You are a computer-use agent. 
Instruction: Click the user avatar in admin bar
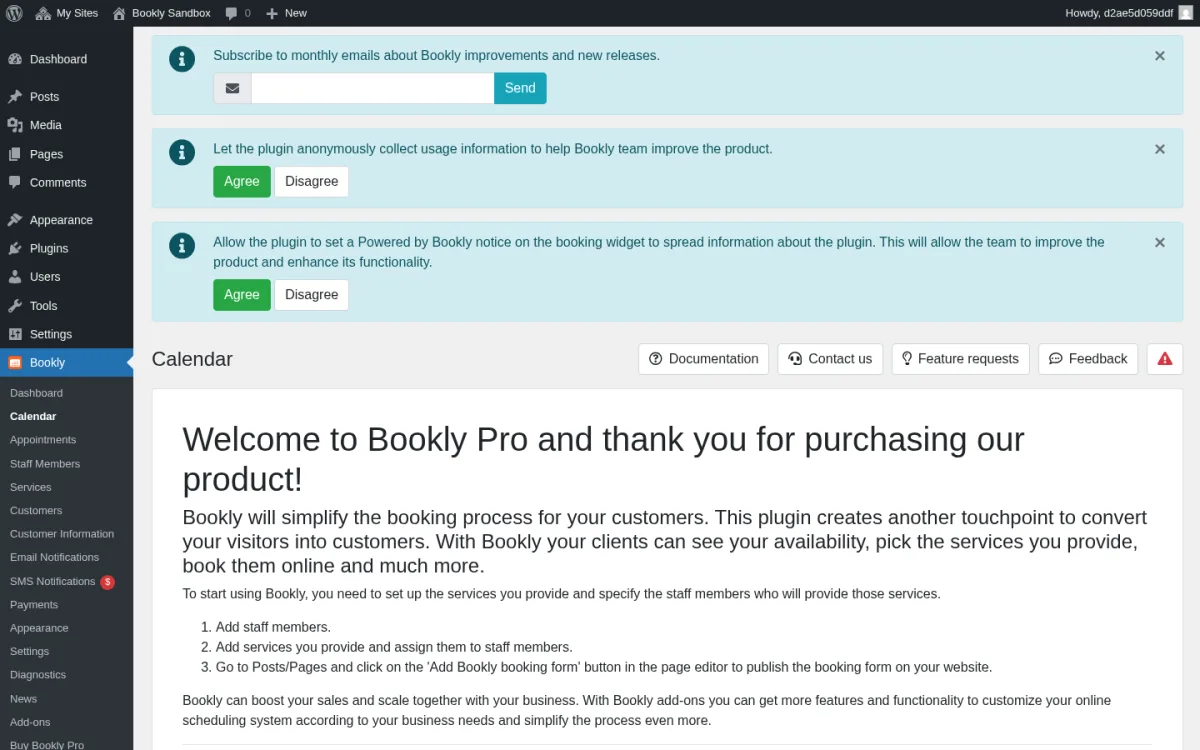tap(1185, 13)
